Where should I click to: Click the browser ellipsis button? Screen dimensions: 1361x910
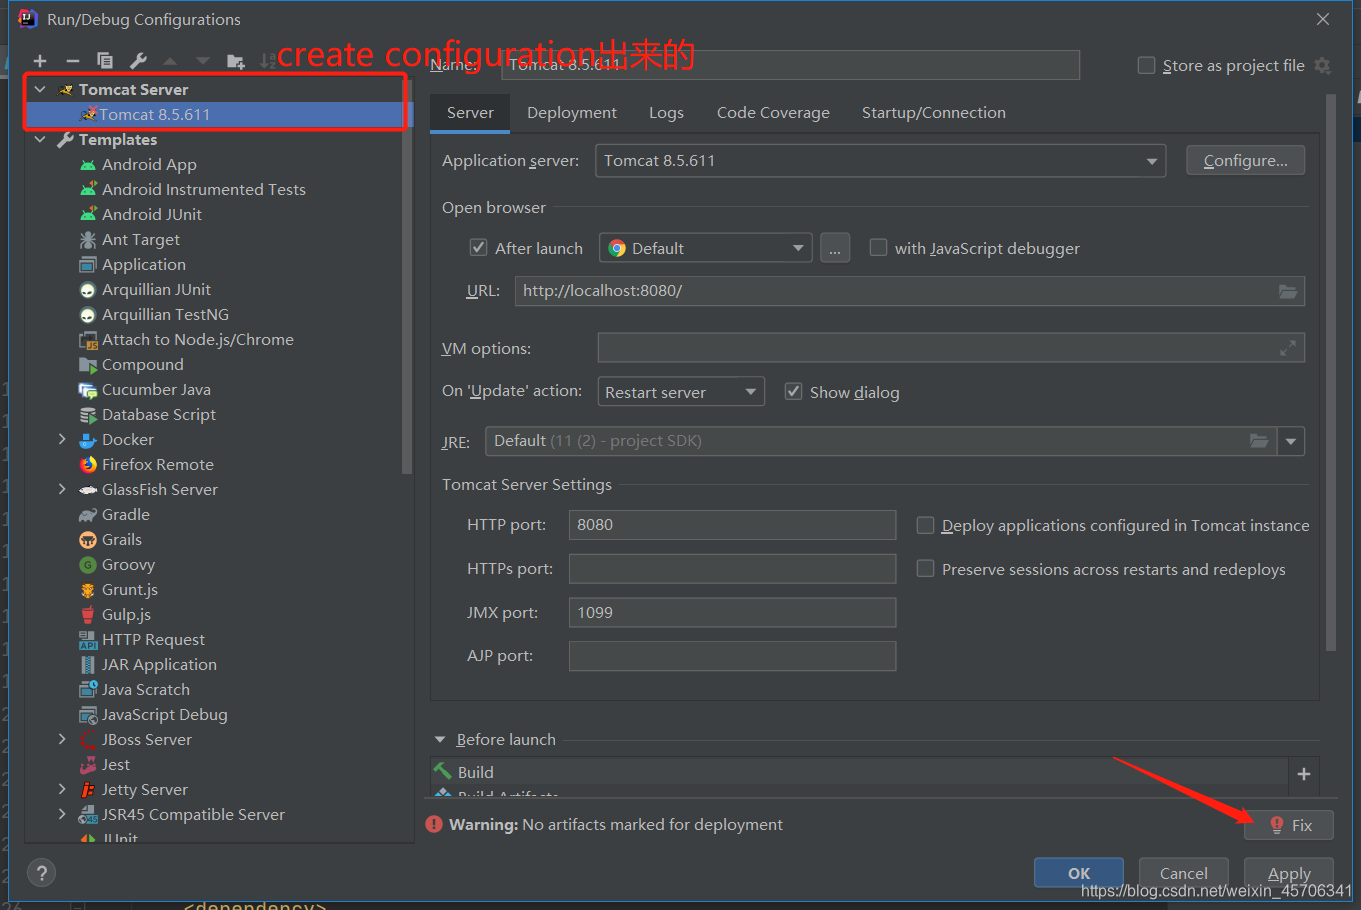tap(835, 248)
